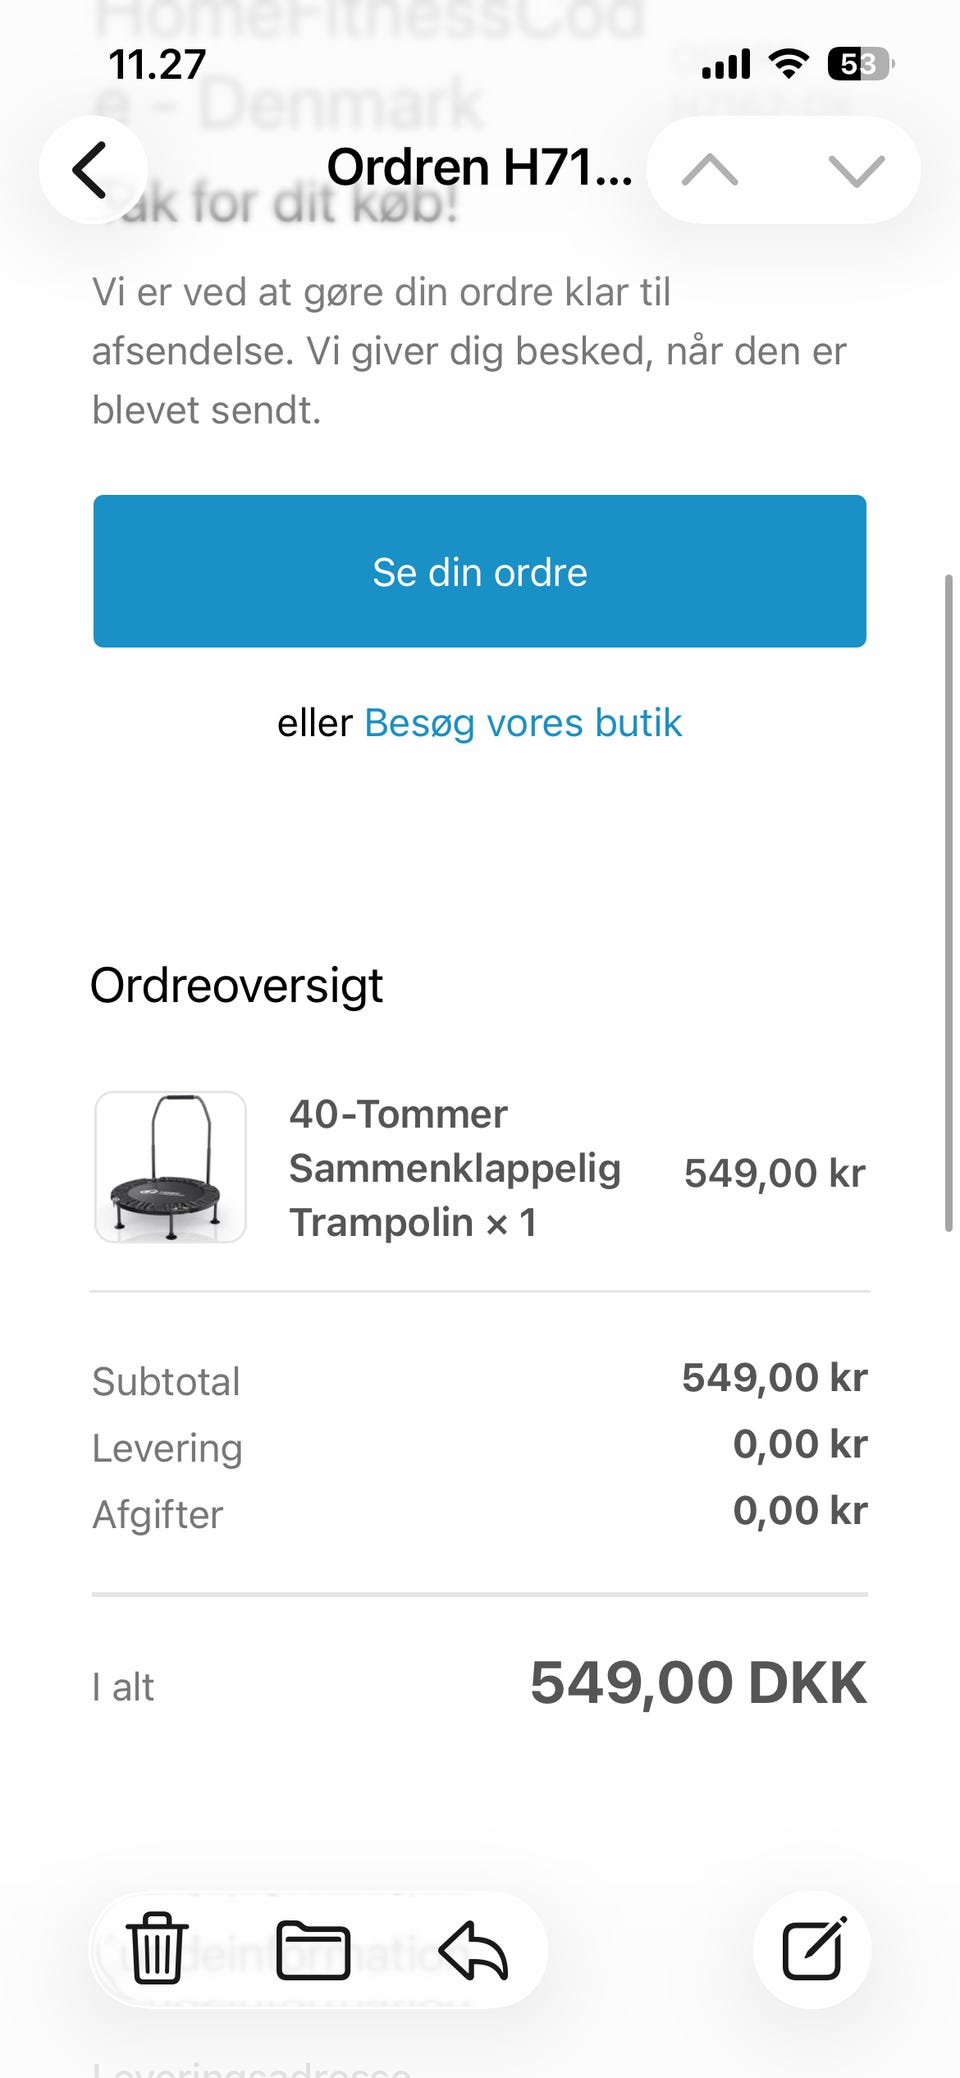Tap the "40-Tommer Sammenklappelig Trampolin" product name

tap(455, 1168)
